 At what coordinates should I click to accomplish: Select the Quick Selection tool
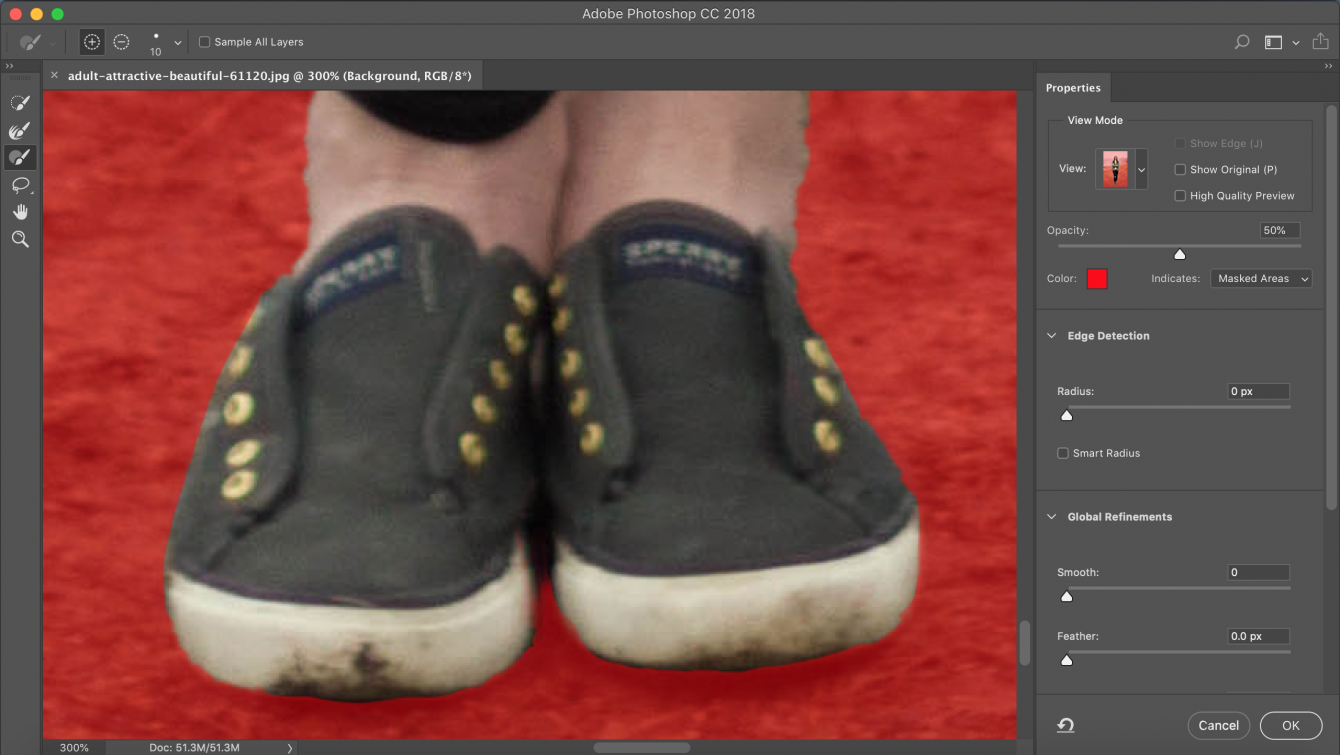pos(20,103)
